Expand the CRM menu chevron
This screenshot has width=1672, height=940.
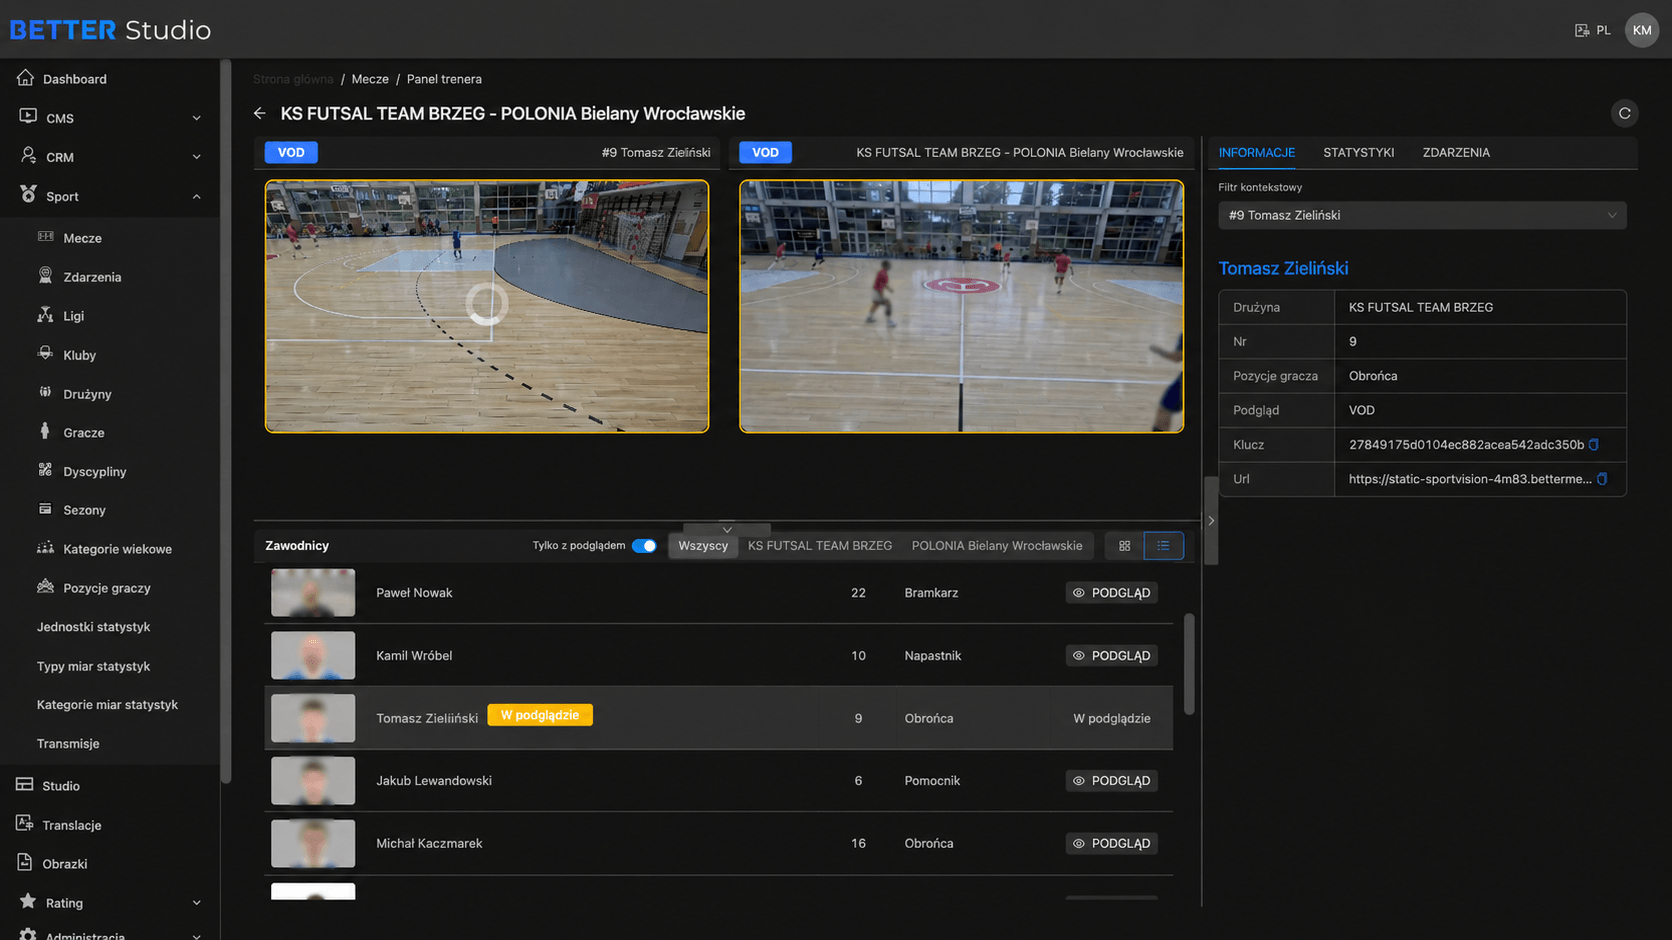click(196, 157)
